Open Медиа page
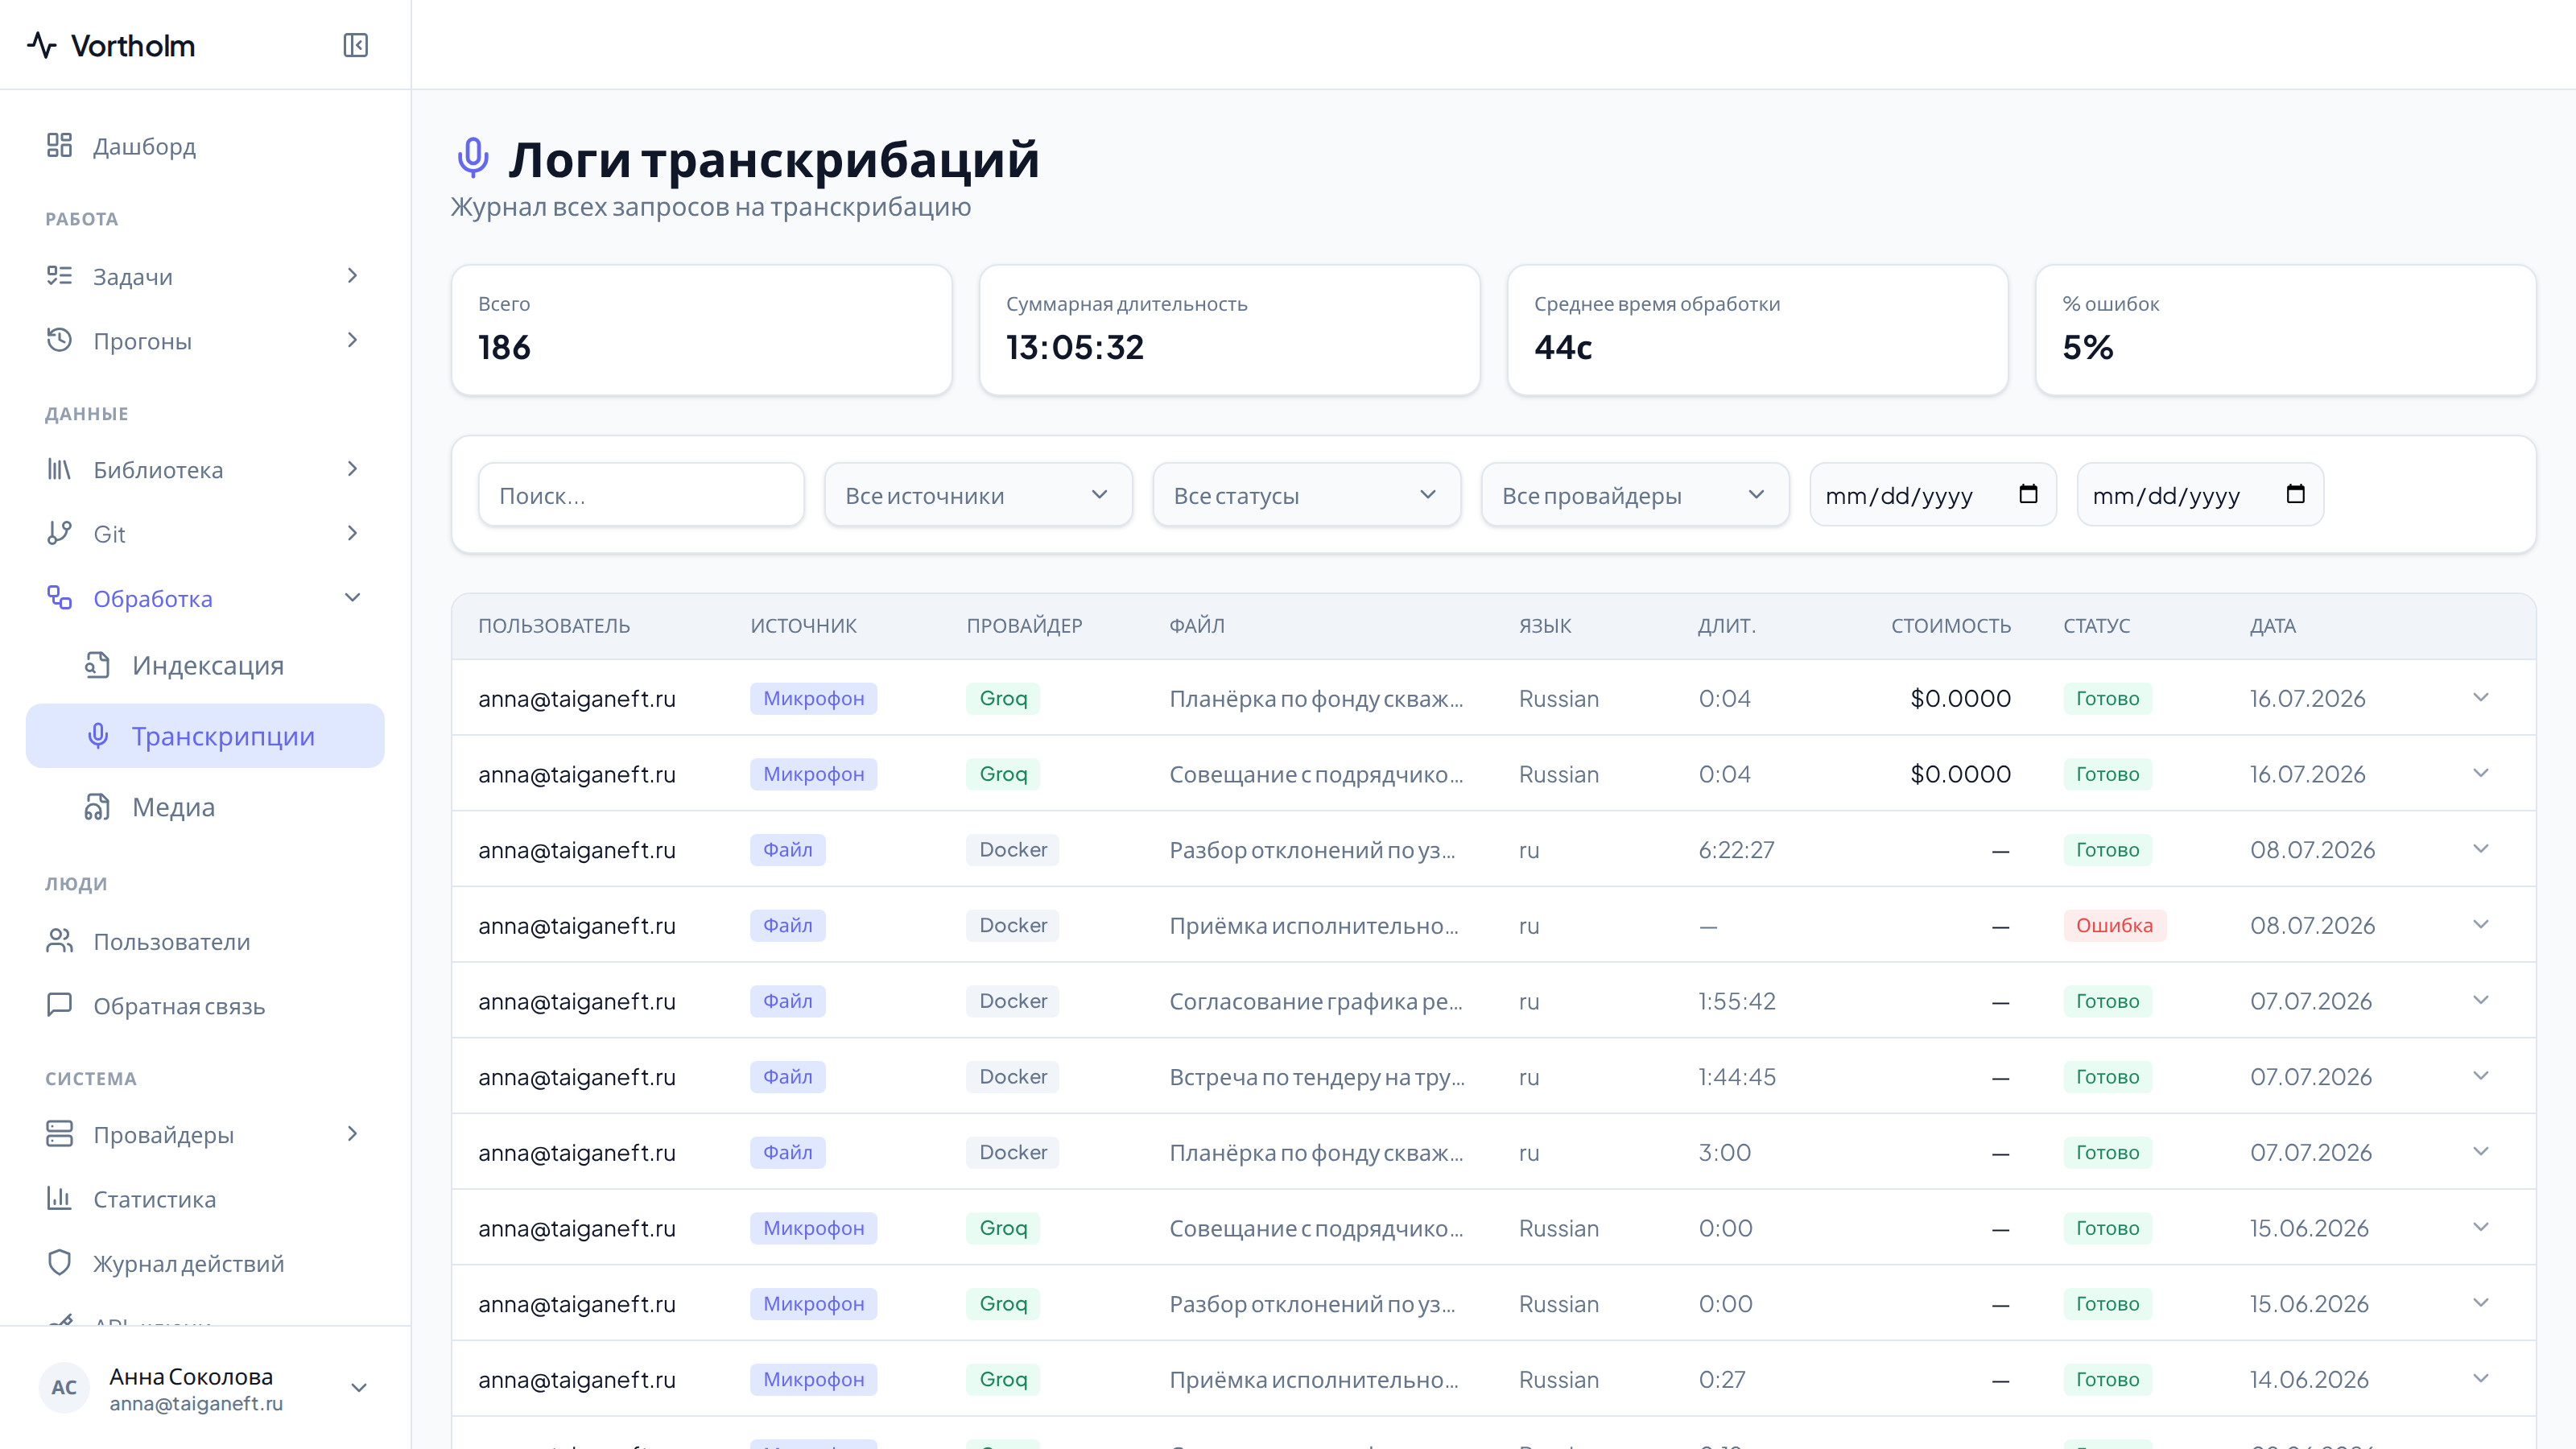2576x1449 pixels. pos(205,807)
